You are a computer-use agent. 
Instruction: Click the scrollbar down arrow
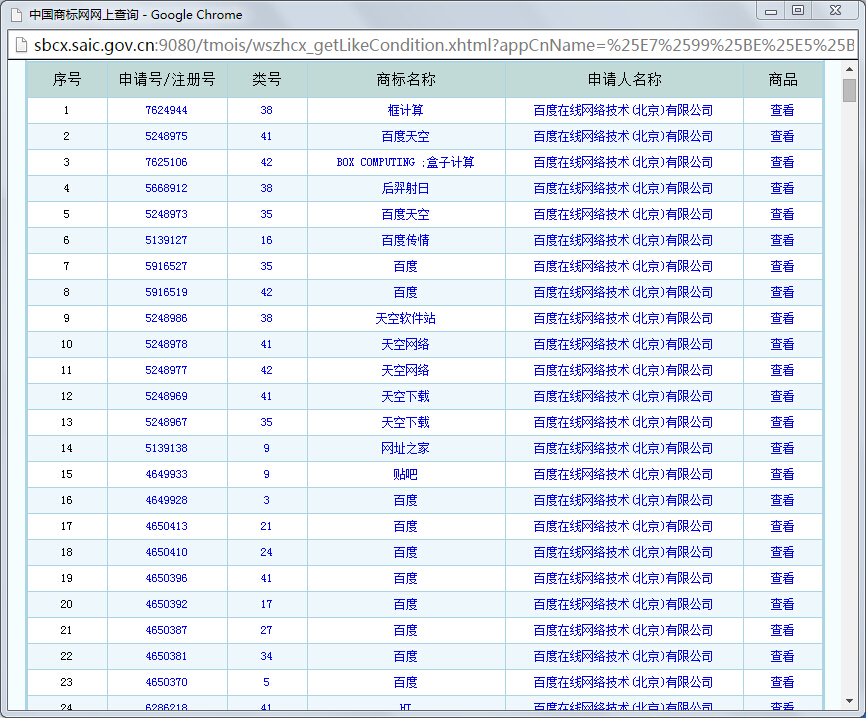[x=849, y=701]
